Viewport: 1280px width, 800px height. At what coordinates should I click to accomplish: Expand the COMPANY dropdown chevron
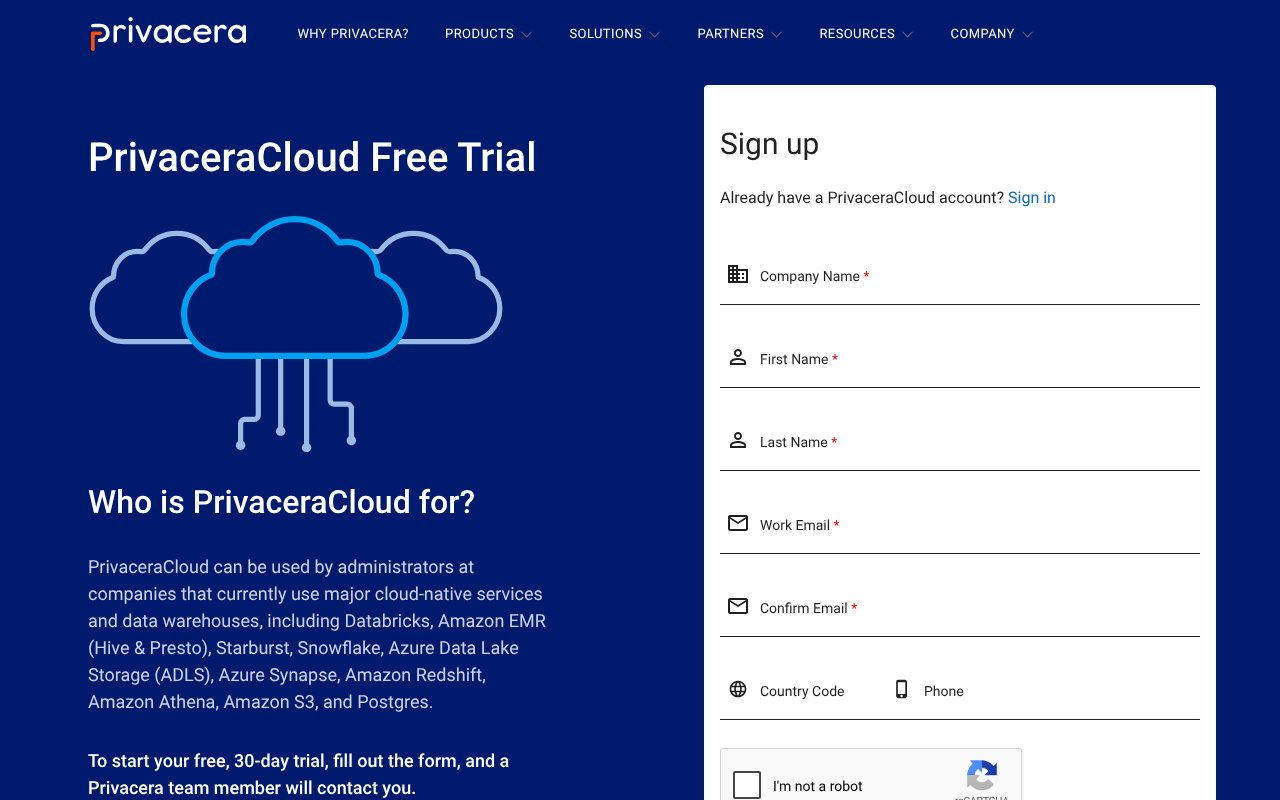[x=1029, y=34]
